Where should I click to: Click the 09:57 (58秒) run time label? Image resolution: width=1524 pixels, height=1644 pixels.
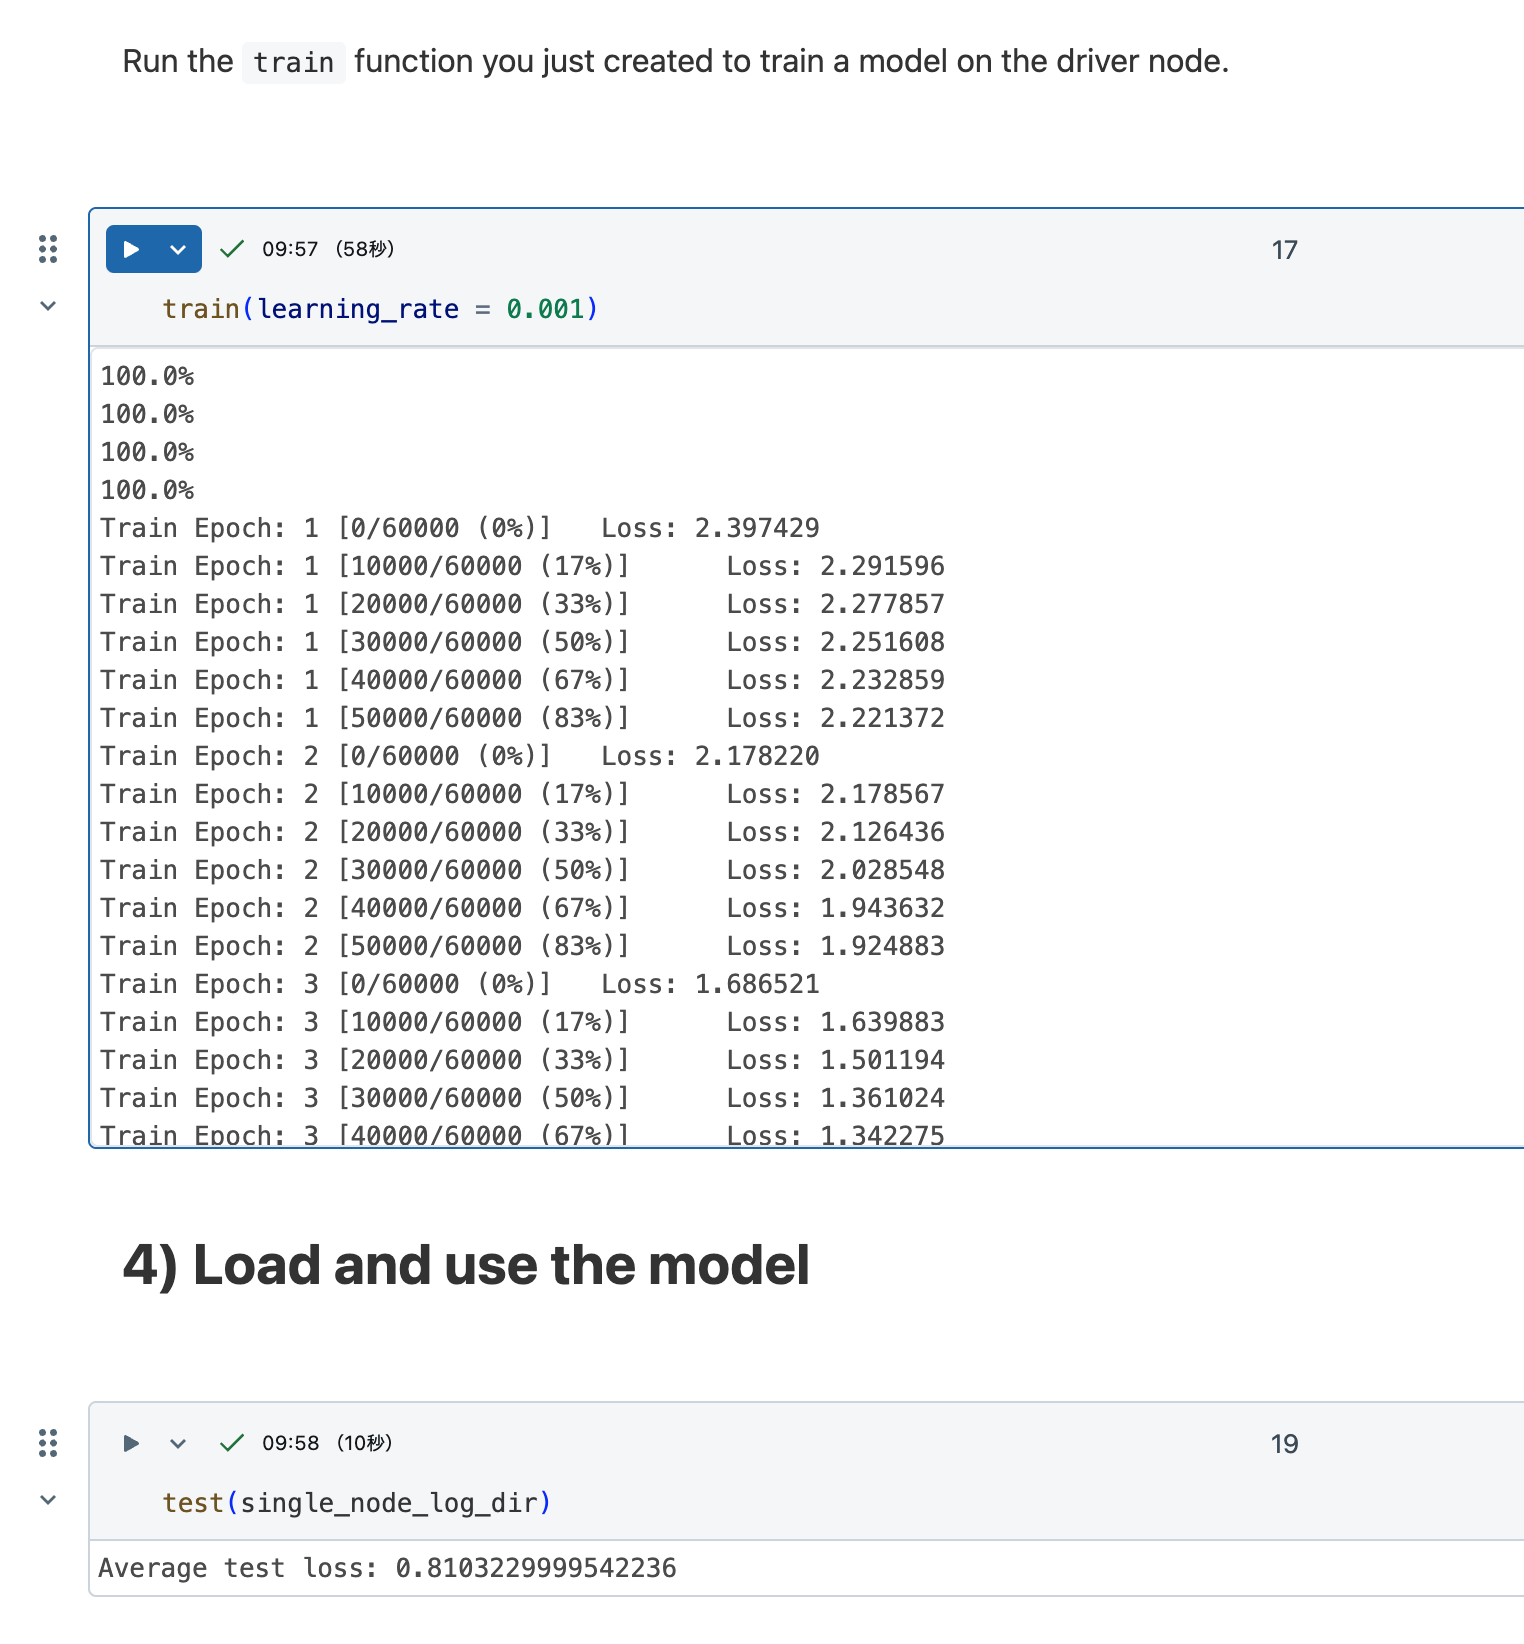328,249
